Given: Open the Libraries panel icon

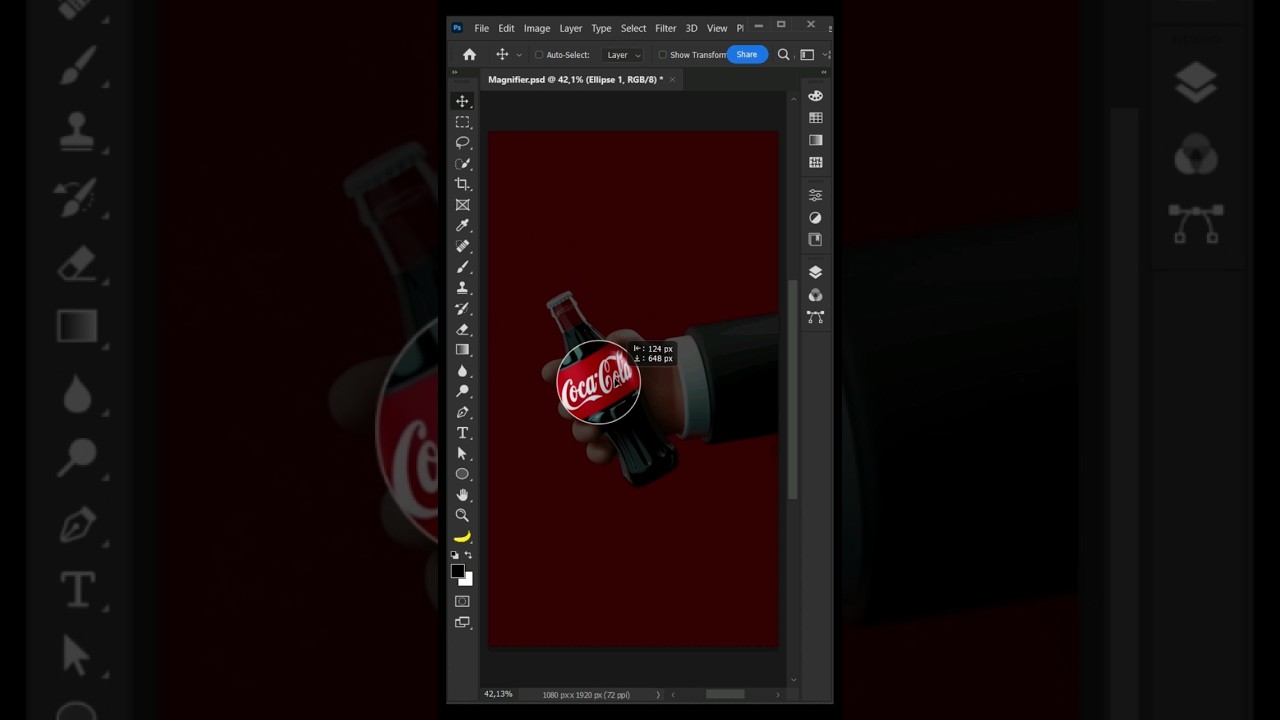Looking at the screenshot, I should pos(815,240).
